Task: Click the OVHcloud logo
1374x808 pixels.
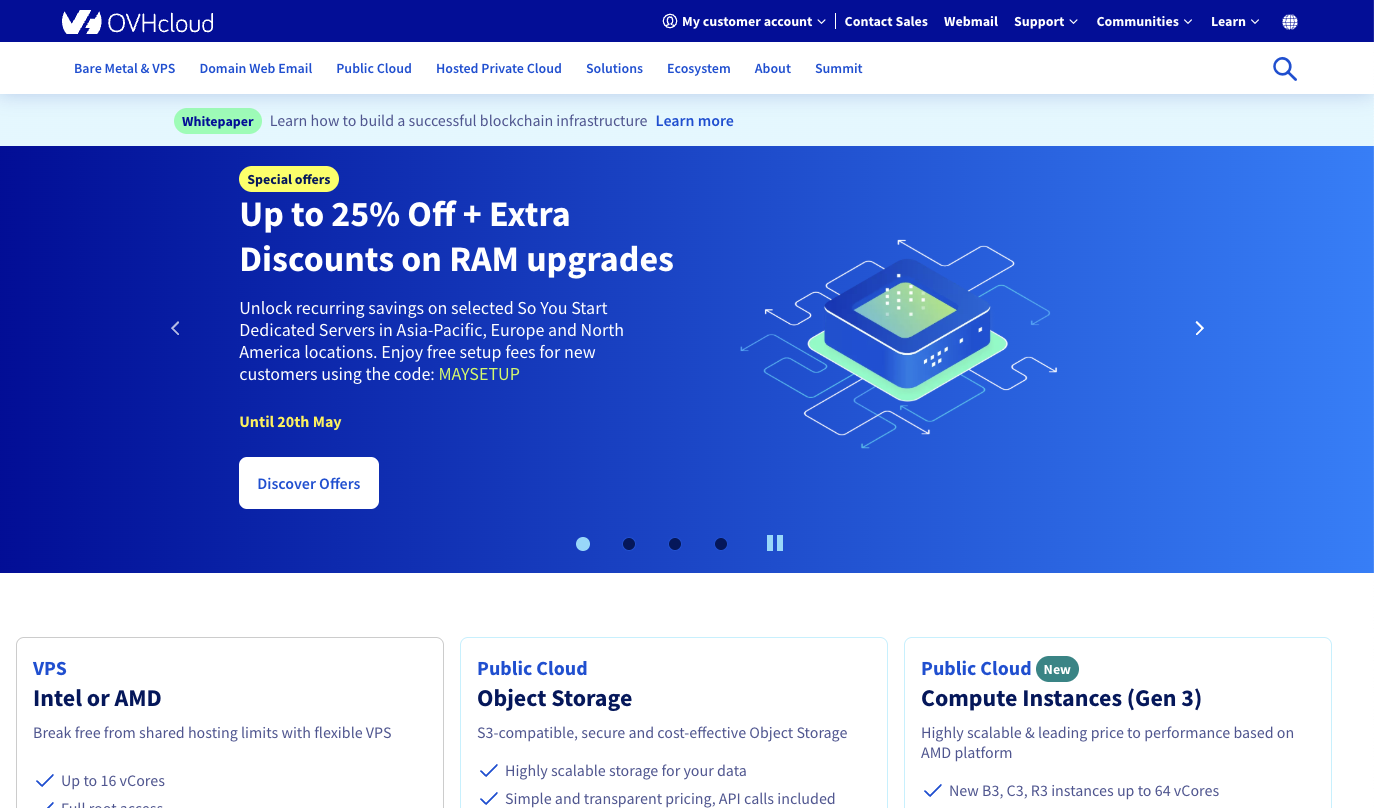Action: click(x=137, y=21)
